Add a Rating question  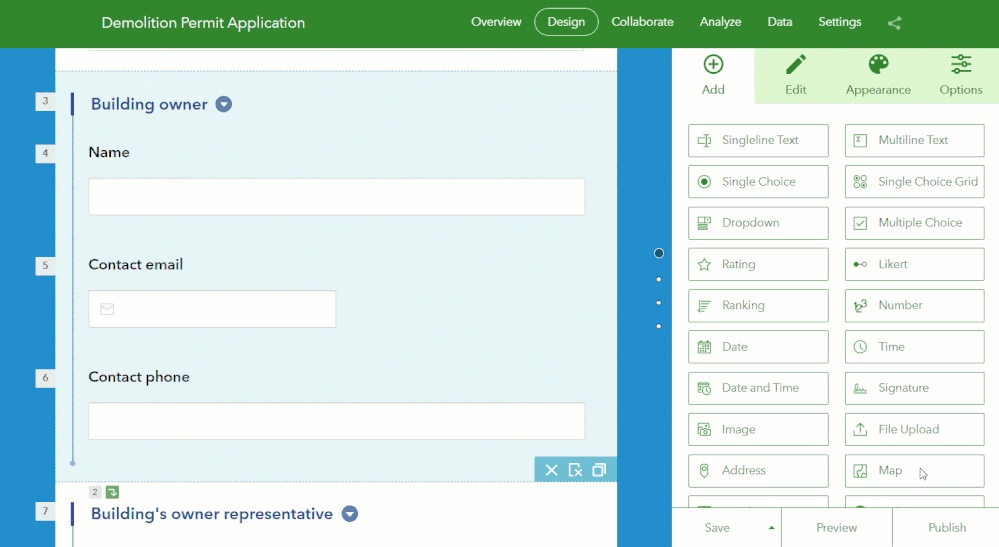pos(758,264)
